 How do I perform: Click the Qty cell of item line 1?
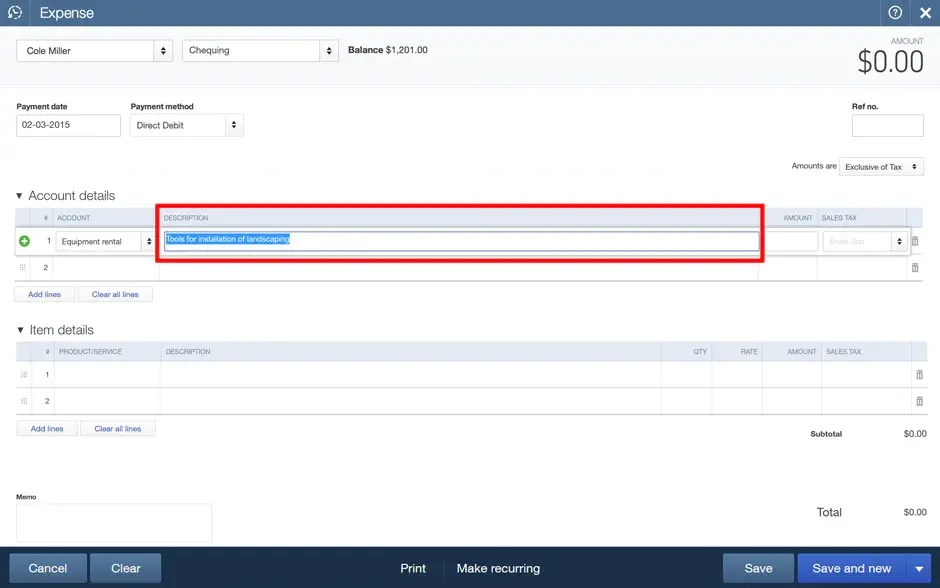(686, 375)
